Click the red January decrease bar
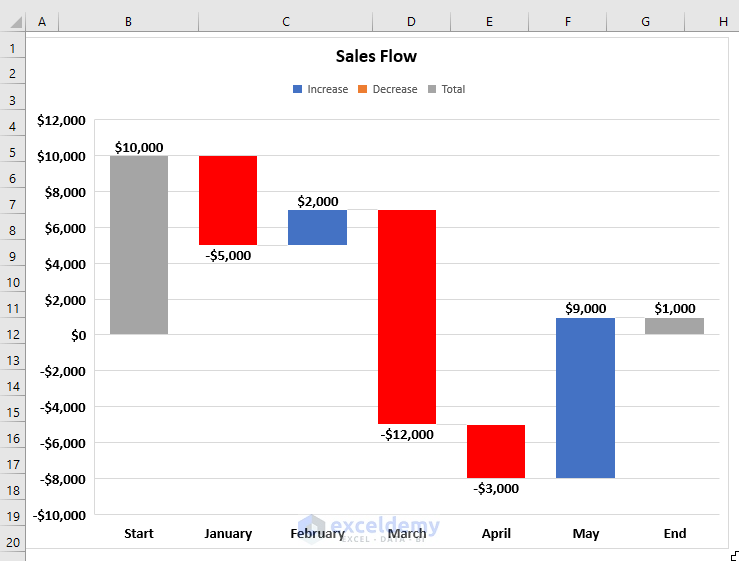The image size is (739, 561). coord(228,200)
